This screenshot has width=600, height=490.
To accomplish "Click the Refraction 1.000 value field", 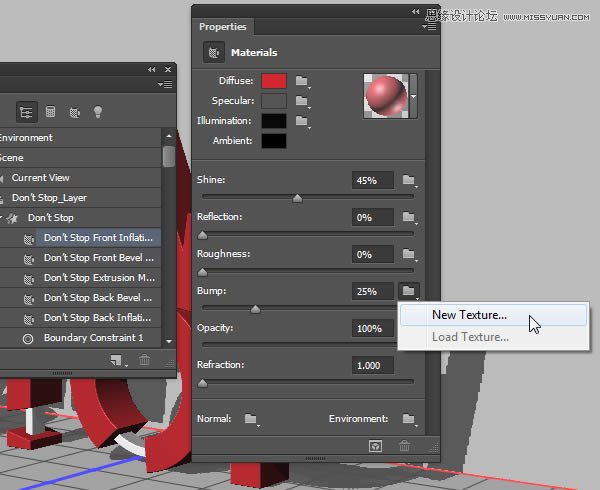I will click(x=373, y=365).
